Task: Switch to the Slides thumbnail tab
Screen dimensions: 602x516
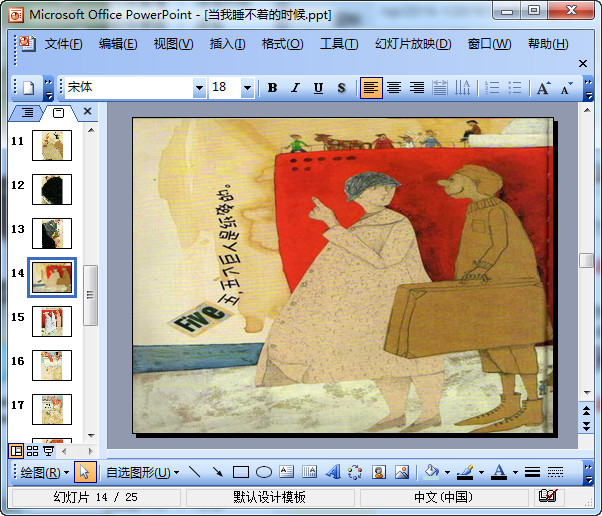Action: click(x=58, y=112)
